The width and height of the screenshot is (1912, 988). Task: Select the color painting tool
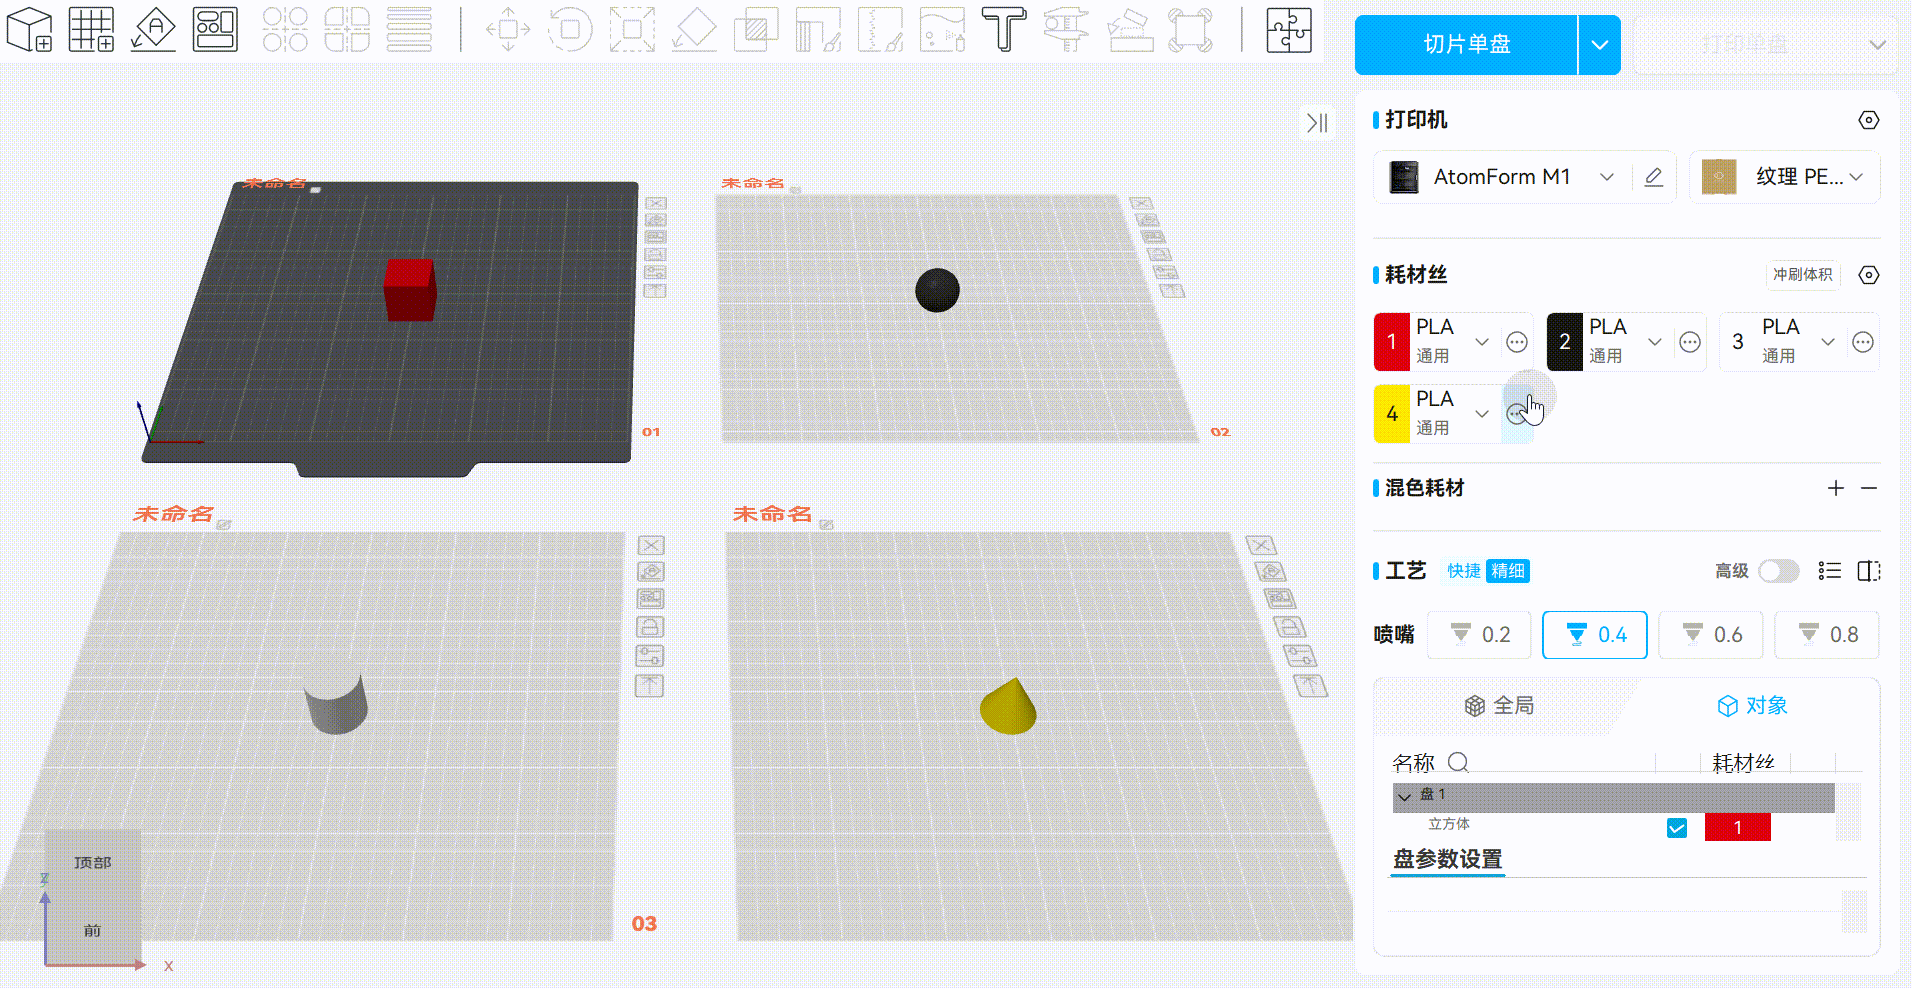click(942, 30)
